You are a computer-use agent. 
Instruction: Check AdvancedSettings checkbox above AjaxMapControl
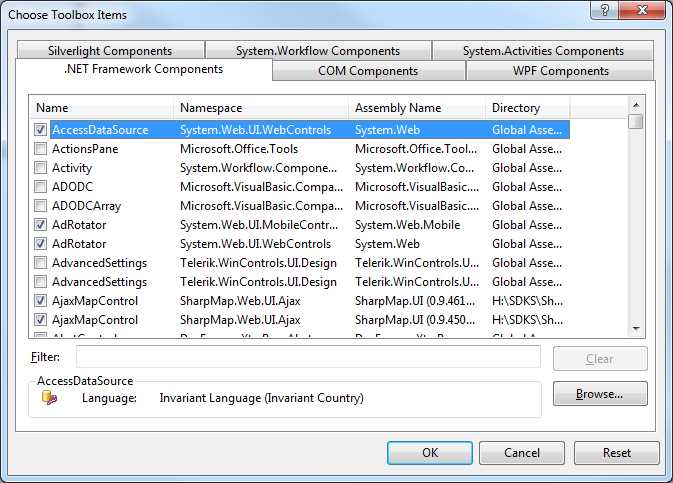[x=40, y=282]
